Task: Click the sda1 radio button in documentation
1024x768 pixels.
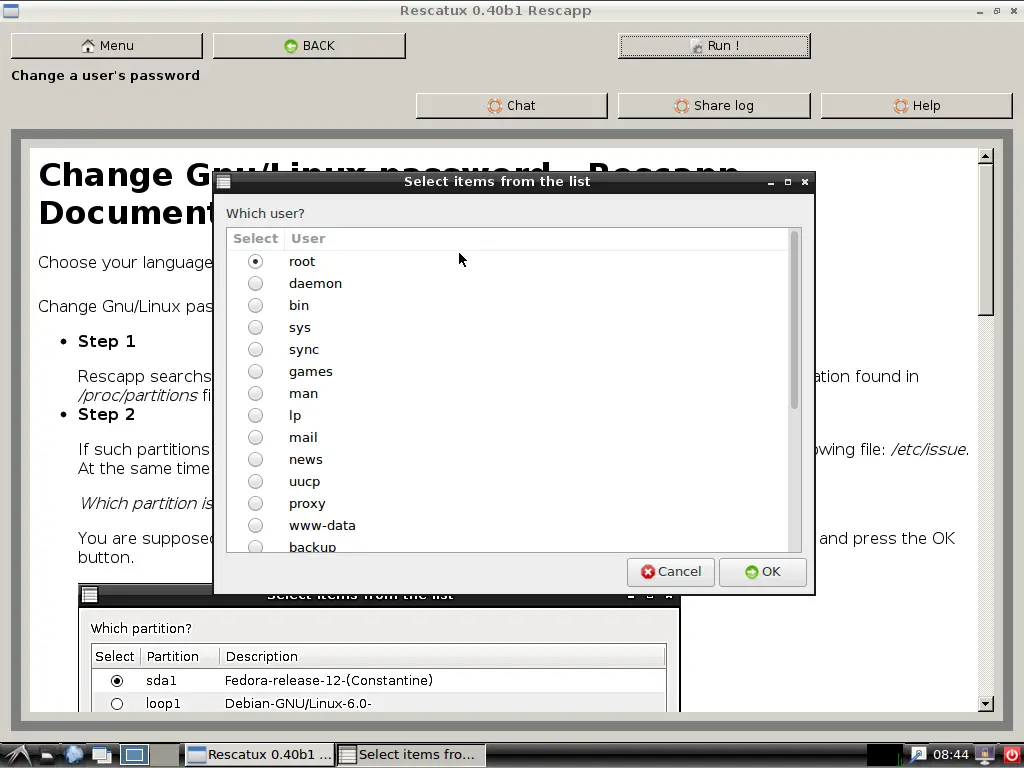Action: tap(117, 681)
